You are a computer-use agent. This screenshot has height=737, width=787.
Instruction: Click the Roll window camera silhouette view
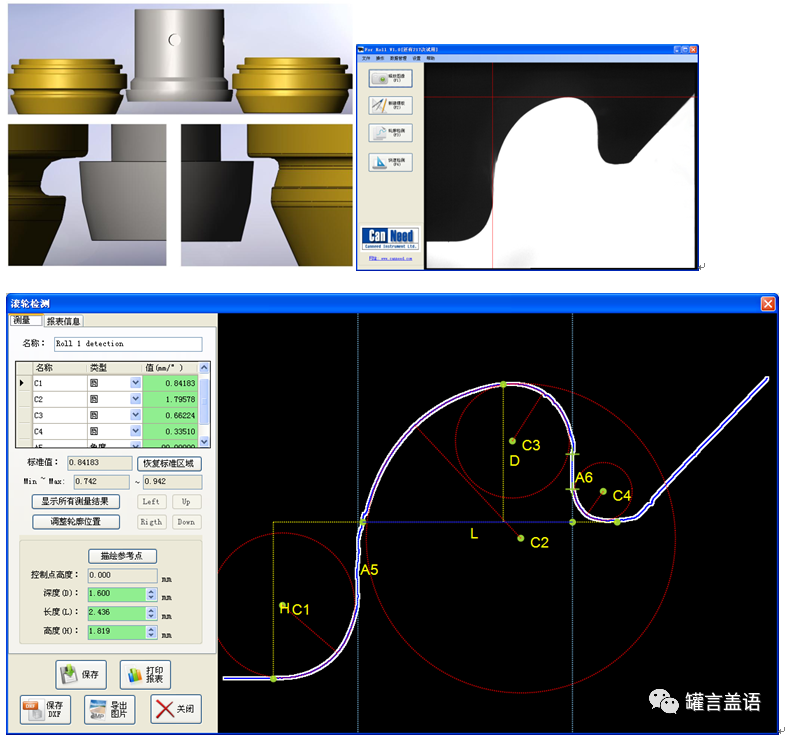point(560,166)
